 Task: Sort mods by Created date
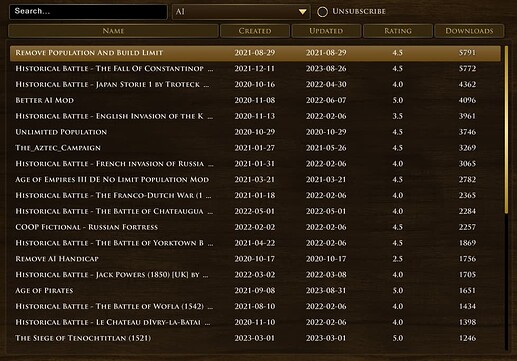255,31
